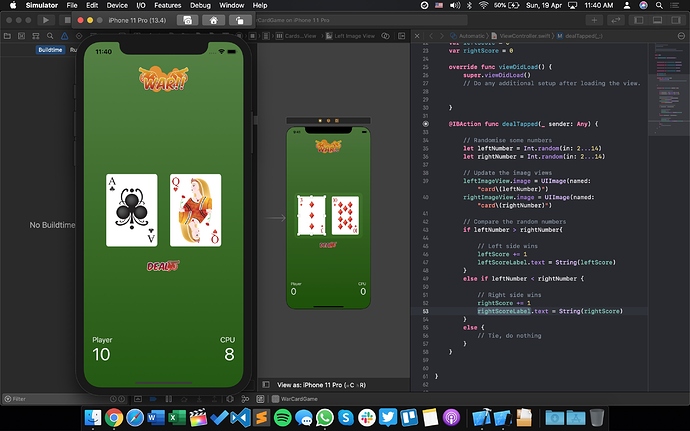Image resolution: width=690 pixels, height=431 pixels.
Task: Tap the DEAL button in the simulator
Action: tap(162, 266)
